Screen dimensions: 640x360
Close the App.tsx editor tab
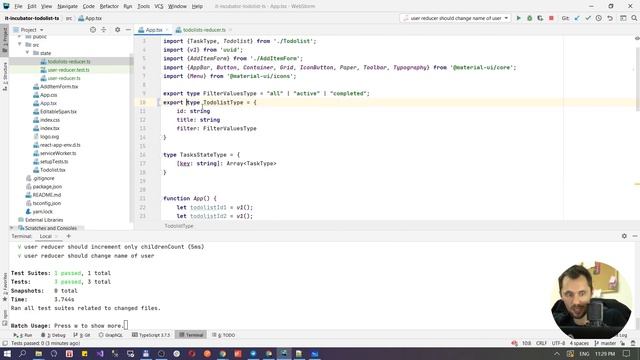[167, 30]
